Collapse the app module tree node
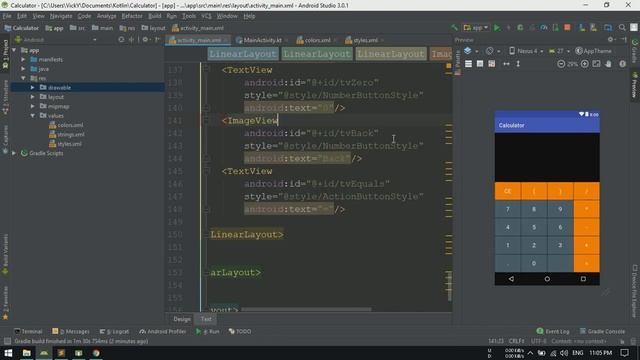Viewport: 640px width, 360px height. pyautogui.click(x=15, y=50)
